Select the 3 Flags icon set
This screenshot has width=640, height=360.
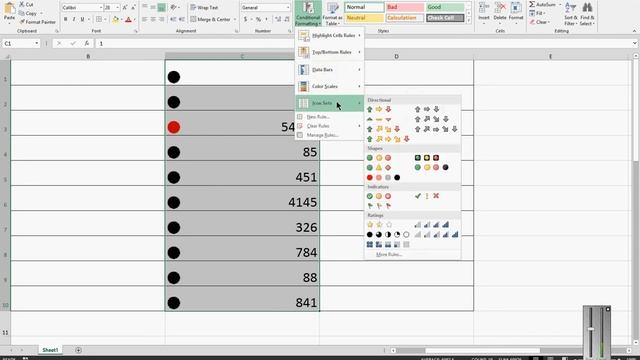(x=379, y=206)
